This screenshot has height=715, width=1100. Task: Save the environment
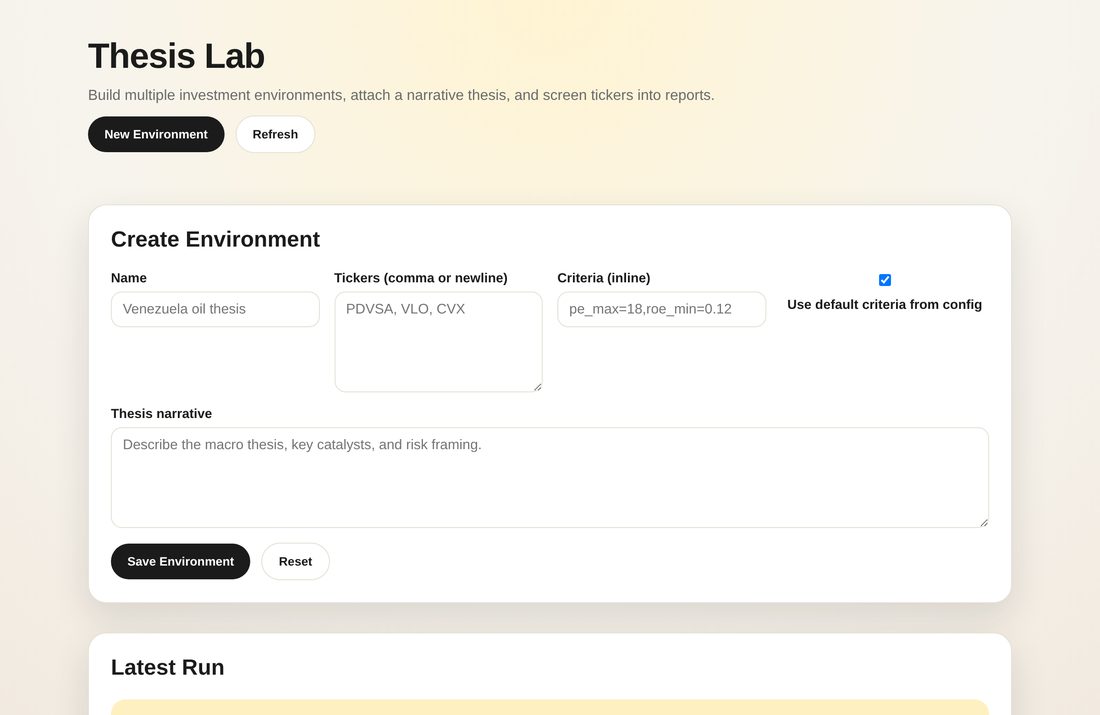point(180,561)
